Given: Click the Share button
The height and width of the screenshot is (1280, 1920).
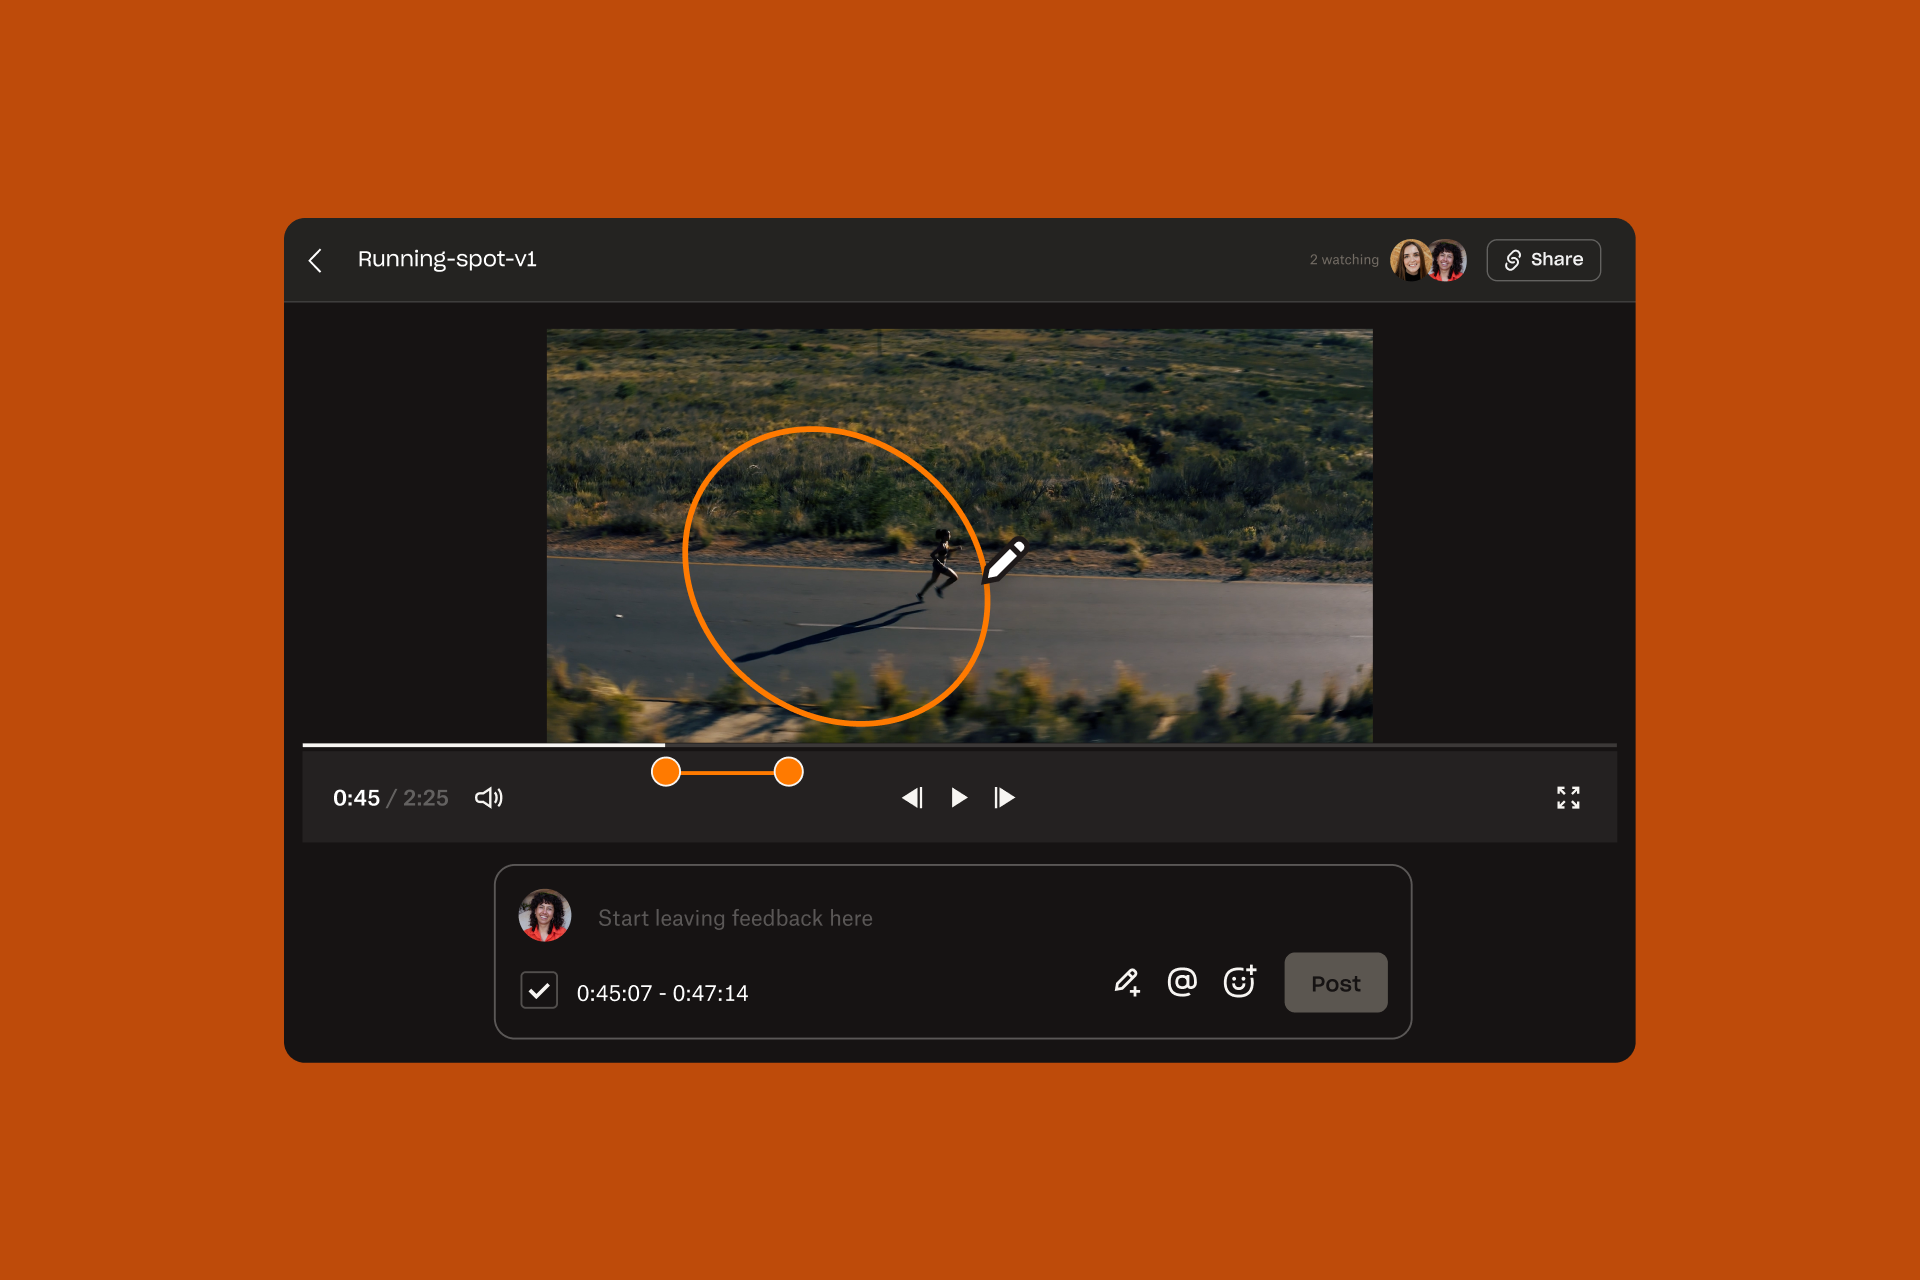Looking at the screenshot, I should click(x=1543, y=260).
